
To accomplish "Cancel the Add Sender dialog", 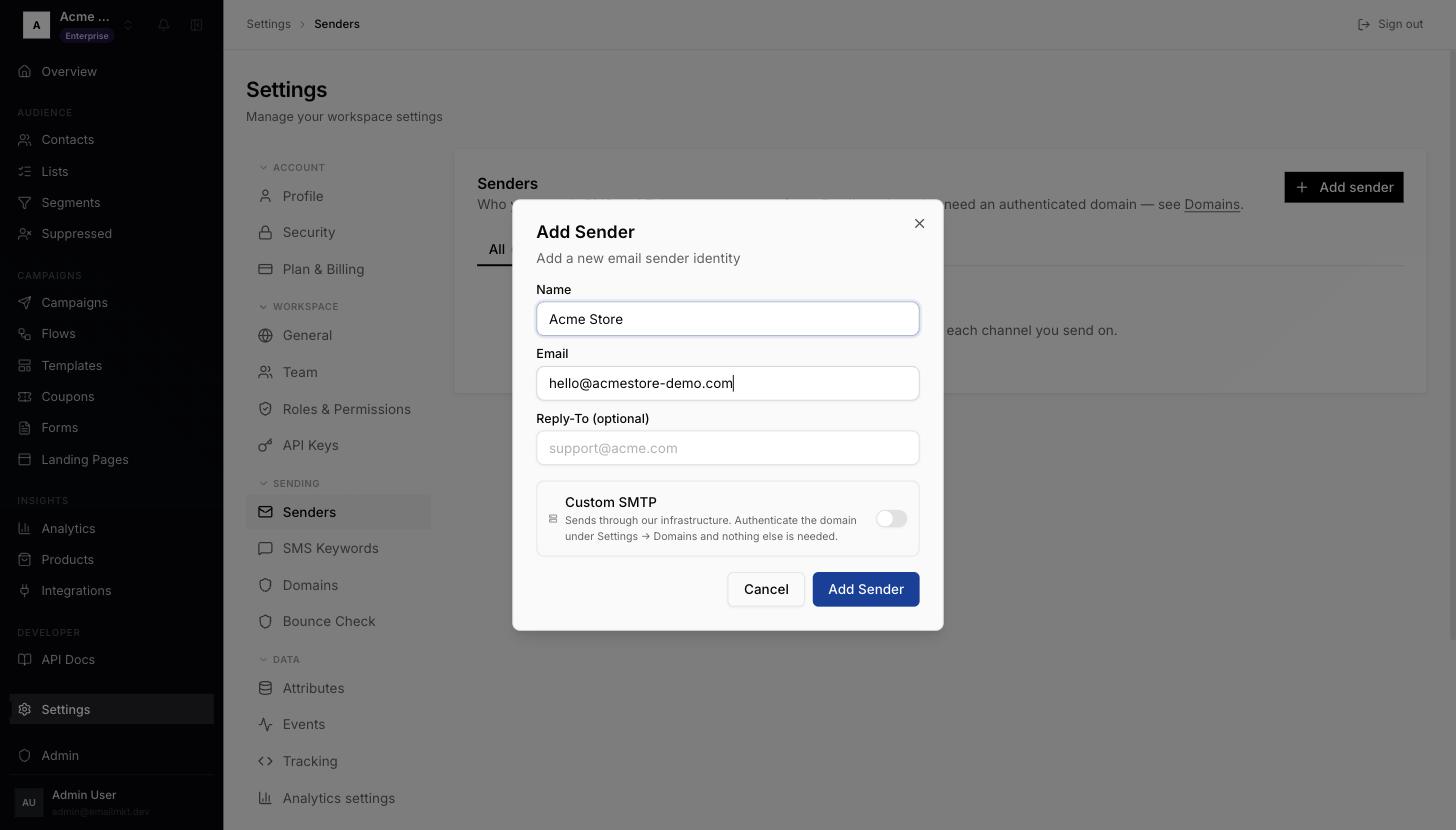I will click(x=766, y=589).
